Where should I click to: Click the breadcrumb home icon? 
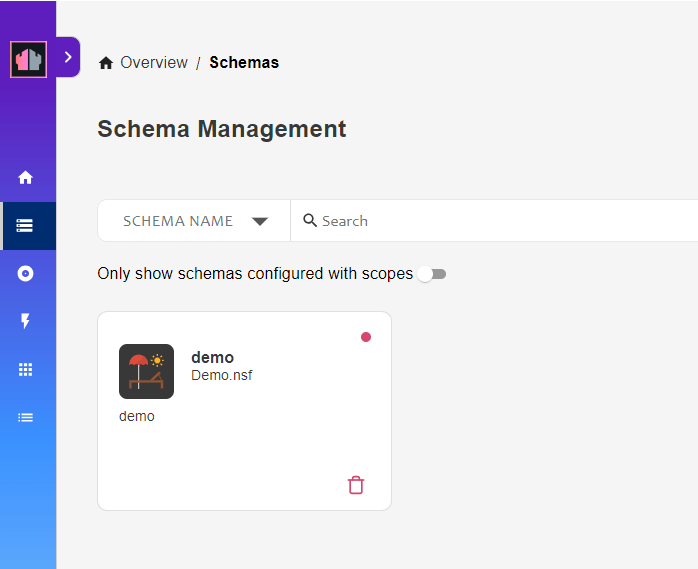click(x=106, y=63)
